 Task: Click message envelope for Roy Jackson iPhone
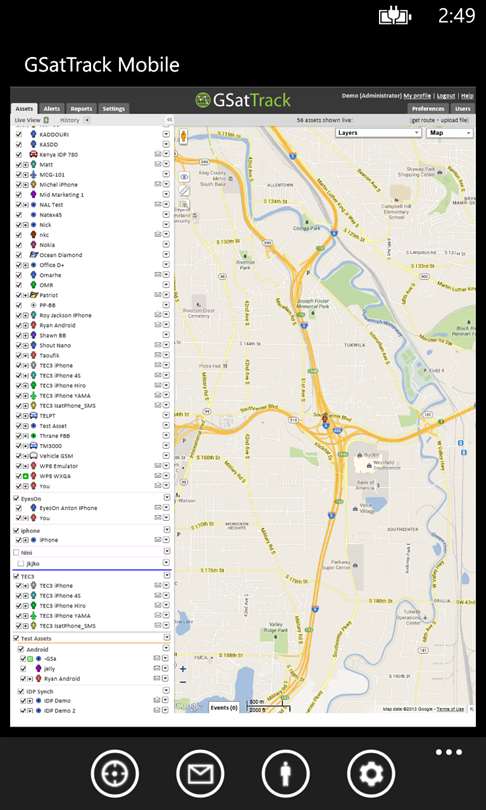[158, 315]
